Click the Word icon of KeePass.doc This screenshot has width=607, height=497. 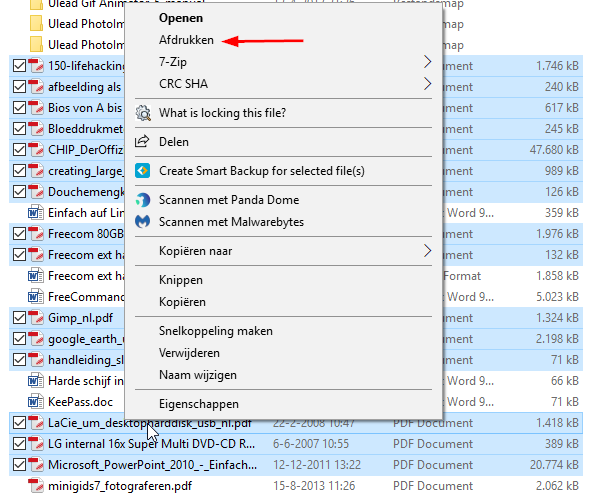[36, 402]
